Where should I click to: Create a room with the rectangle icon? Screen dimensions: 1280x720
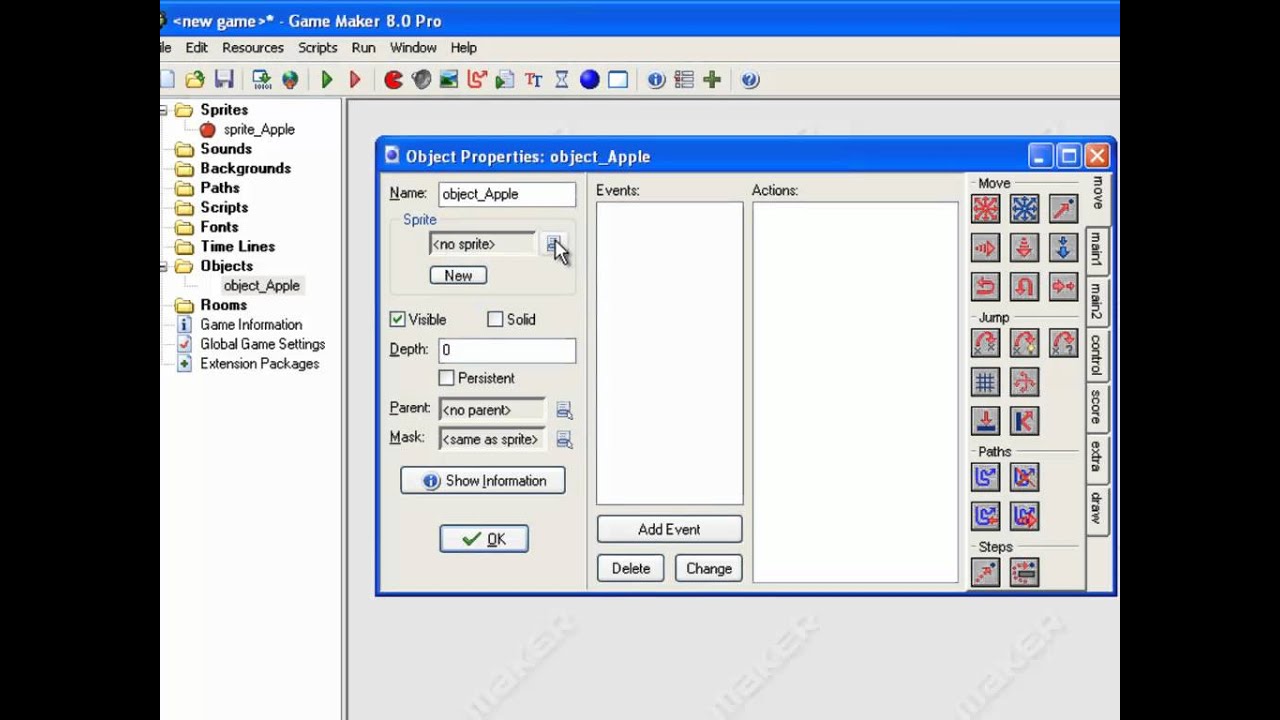coord(618,80)
